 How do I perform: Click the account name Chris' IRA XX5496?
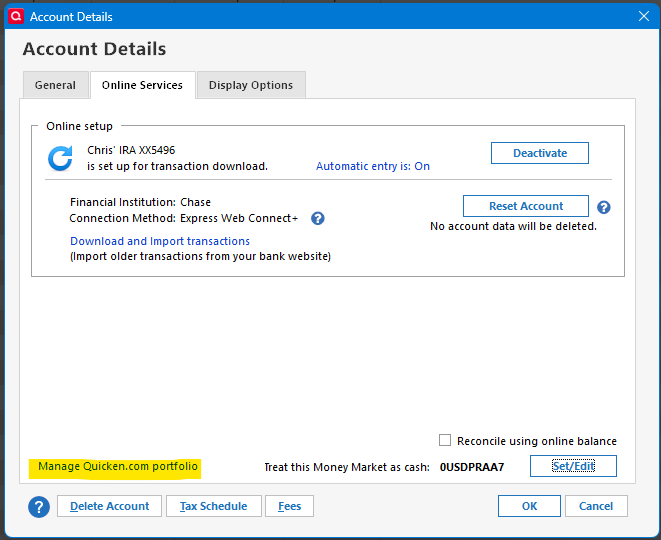[131, 150]
